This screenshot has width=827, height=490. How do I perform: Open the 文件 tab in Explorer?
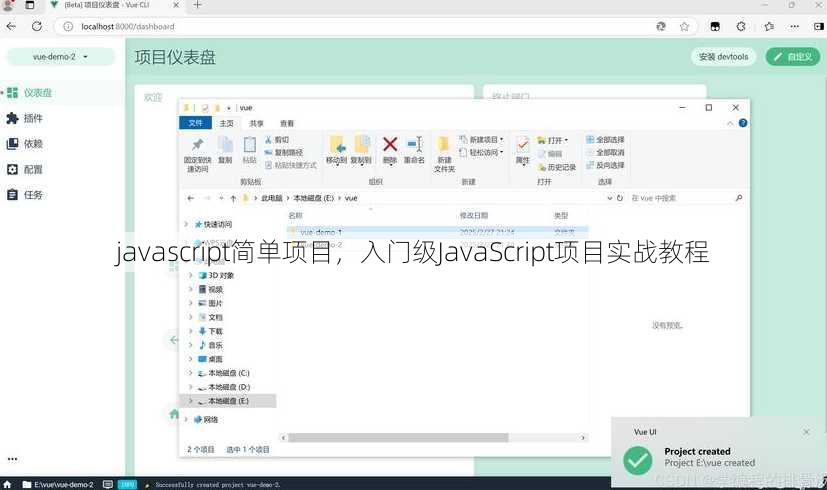pyautogui.click(x=196, y=123)
